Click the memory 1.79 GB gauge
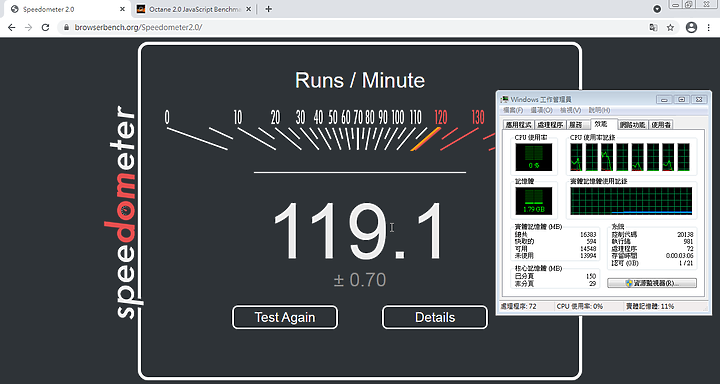 (533, 201)
